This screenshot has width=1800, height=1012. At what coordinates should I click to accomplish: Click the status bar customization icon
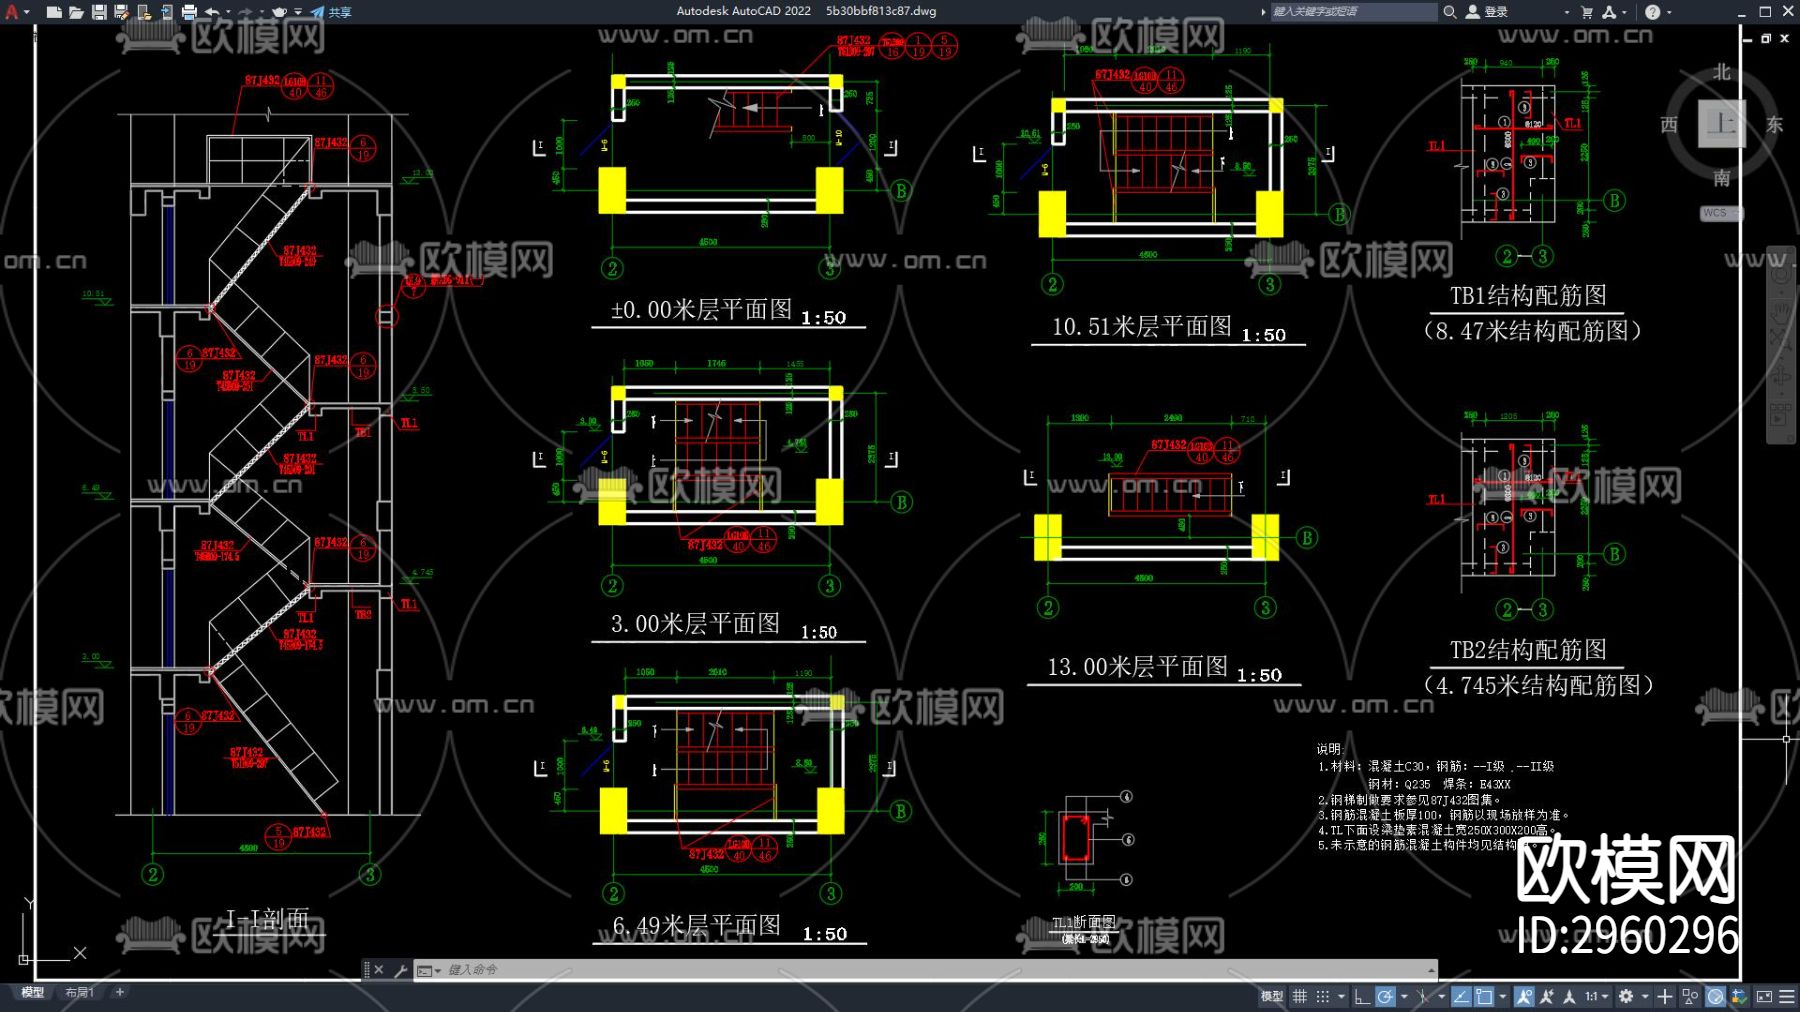point(1786,996)
